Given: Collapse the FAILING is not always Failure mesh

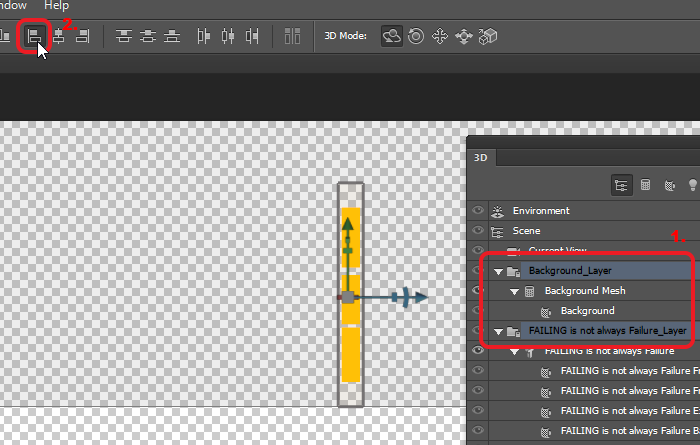Looking at the screenshot, I should click(514, 352).
